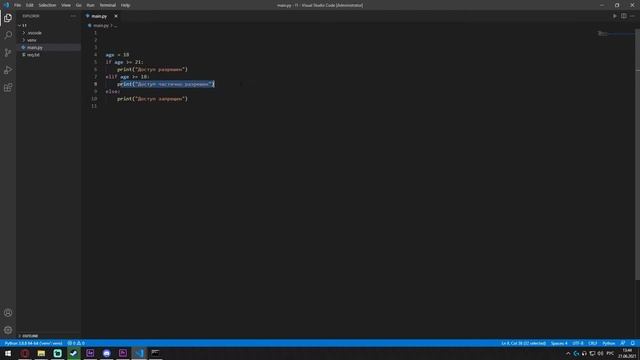Screen dimensions: 640x360
Task: Open the red circular app in taskbar
Action: tap(25, 353)
